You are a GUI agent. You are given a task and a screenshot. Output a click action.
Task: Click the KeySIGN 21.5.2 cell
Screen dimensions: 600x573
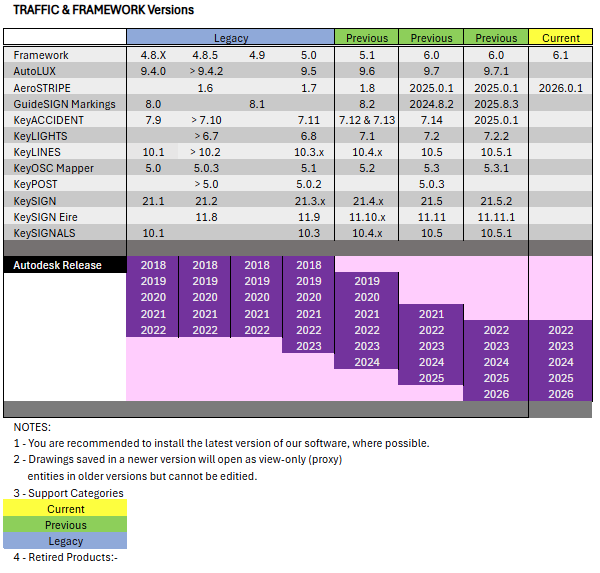tap(496, 200)
